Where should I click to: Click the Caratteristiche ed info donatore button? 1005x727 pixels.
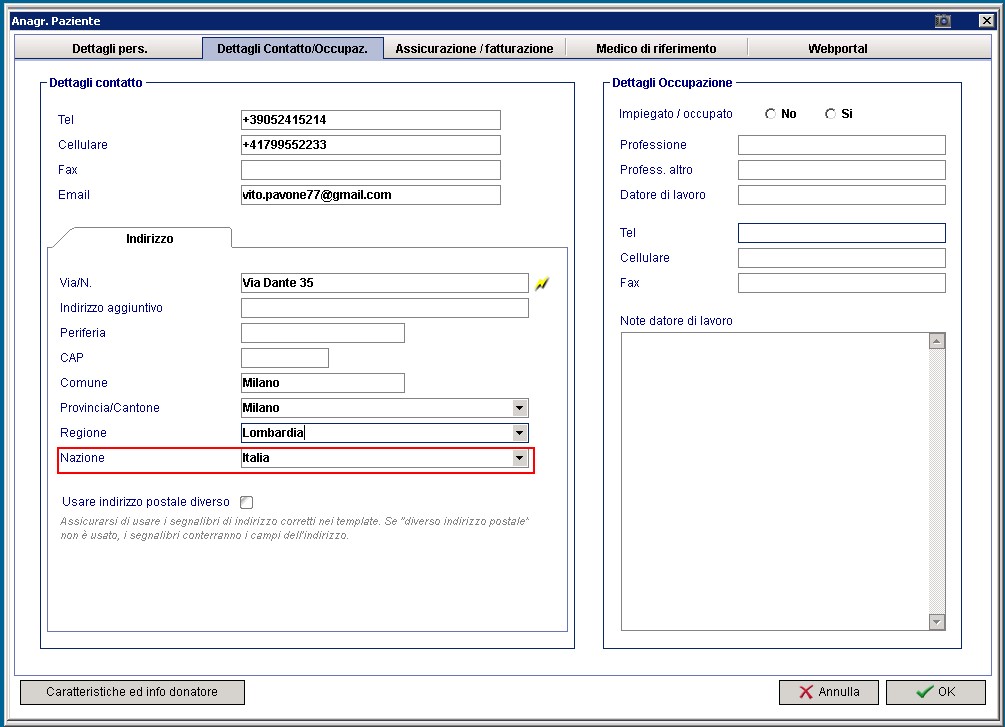click(132, 692)
